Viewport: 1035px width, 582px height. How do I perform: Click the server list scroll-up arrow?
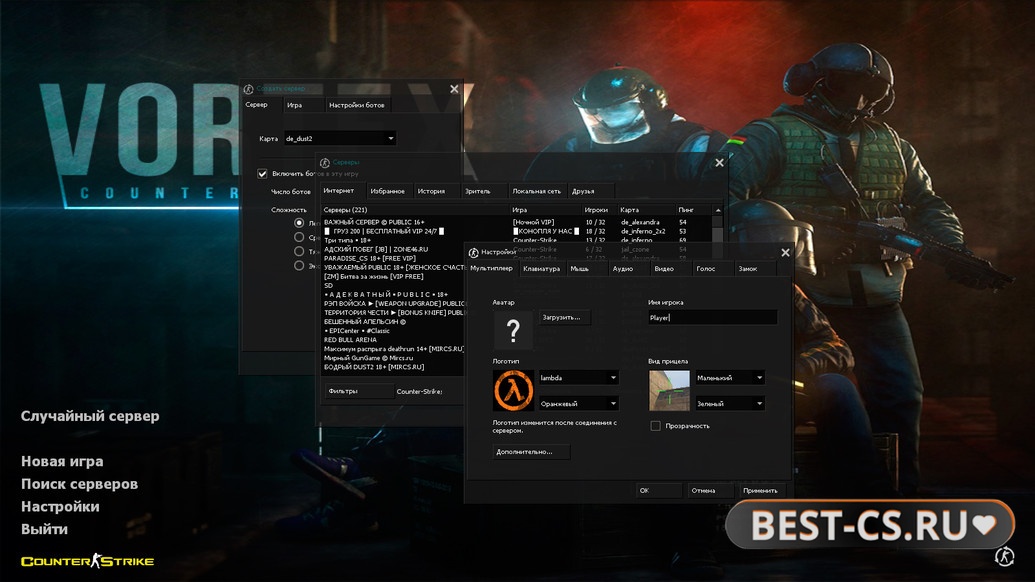(718, 210)
